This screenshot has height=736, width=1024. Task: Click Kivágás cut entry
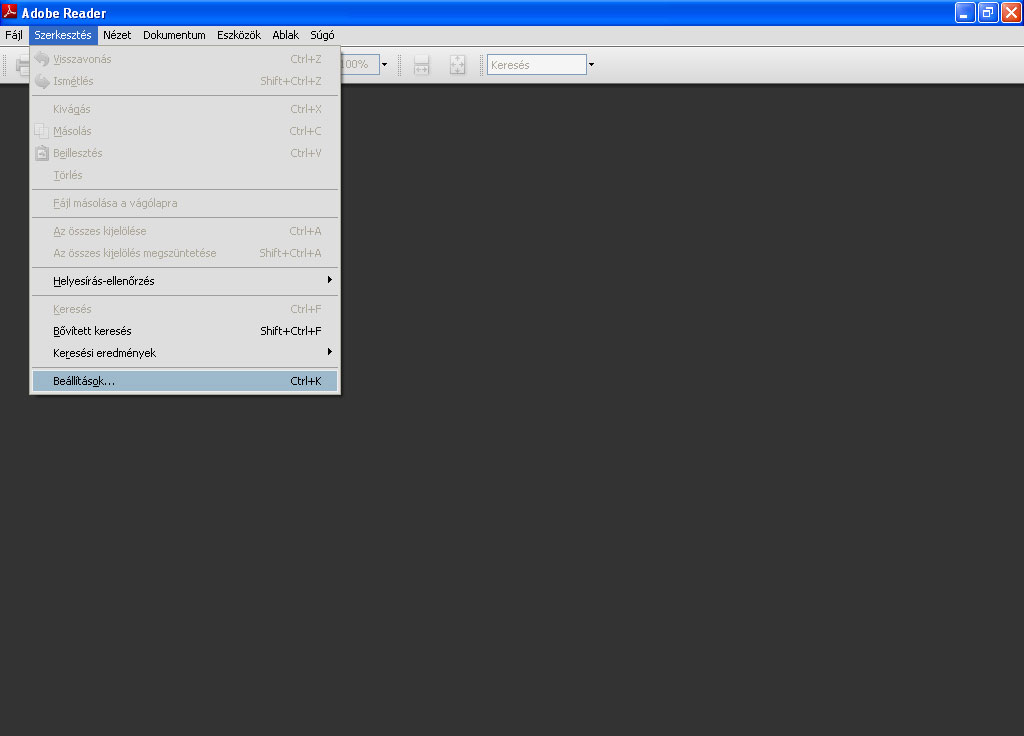[185, 109]
